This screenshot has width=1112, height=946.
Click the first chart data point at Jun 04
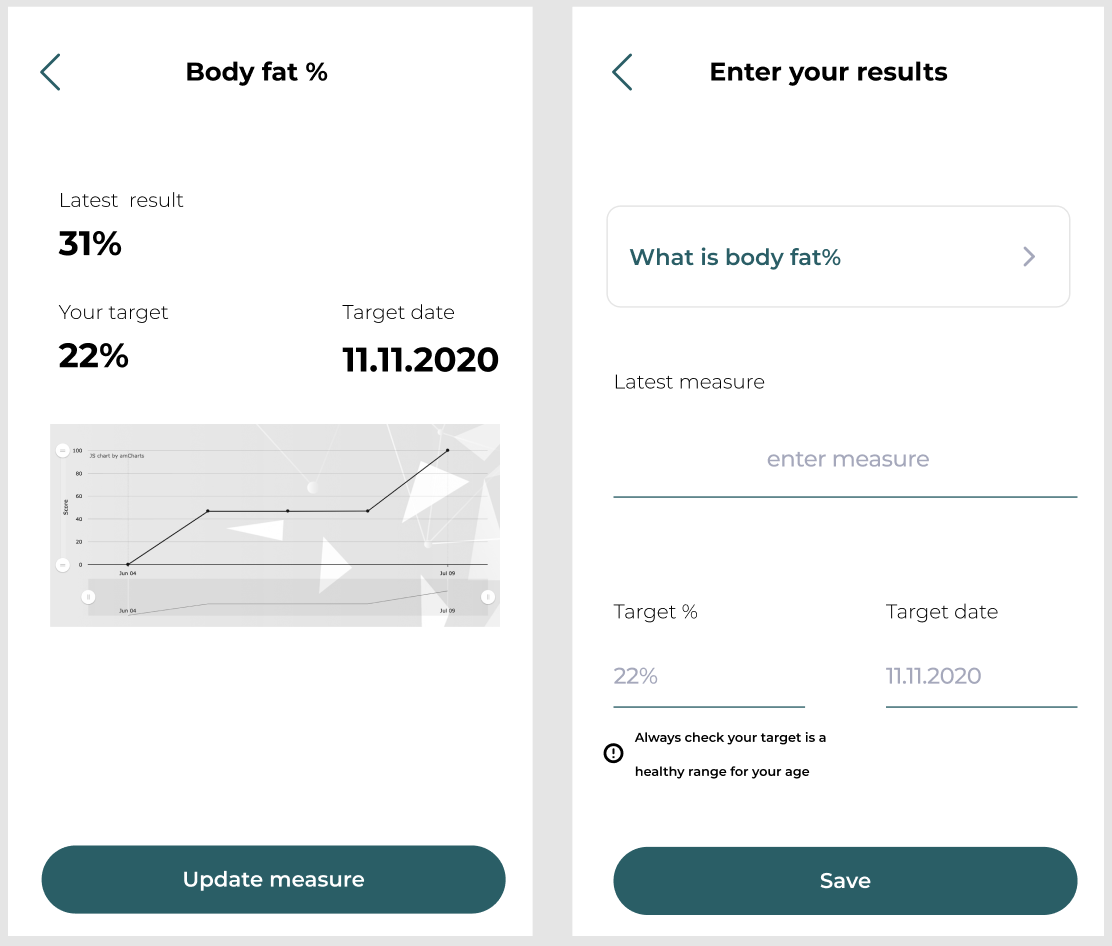(128, 564)
